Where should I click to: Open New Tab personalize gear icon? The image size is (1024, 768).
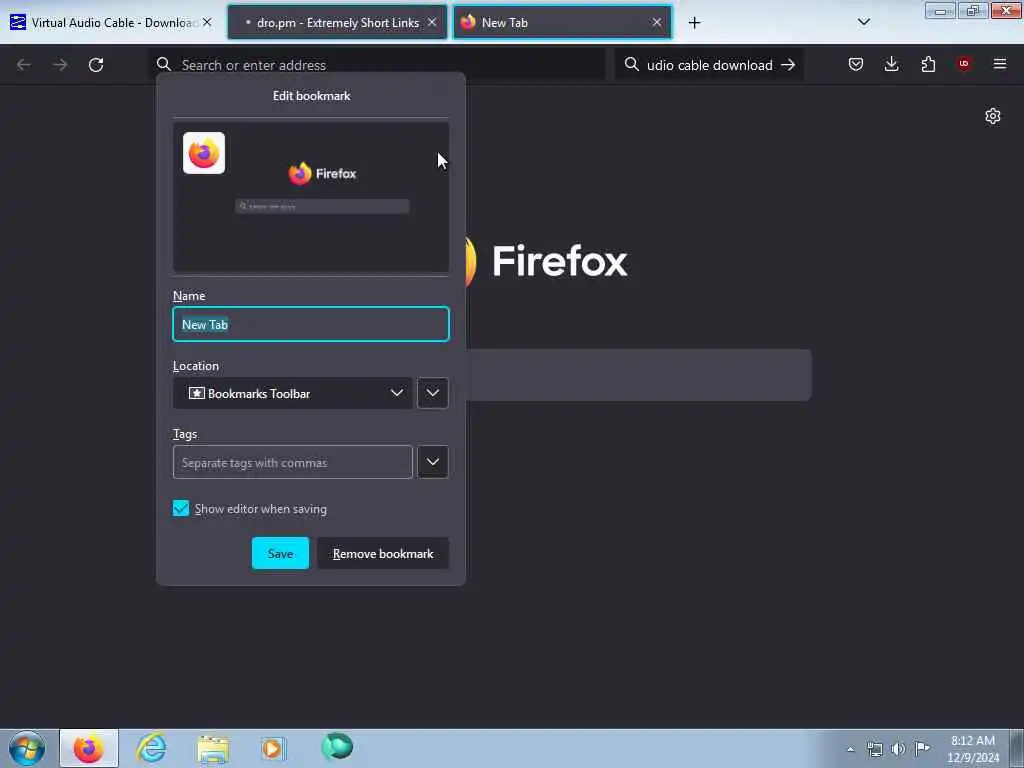[x=993, y=116]
